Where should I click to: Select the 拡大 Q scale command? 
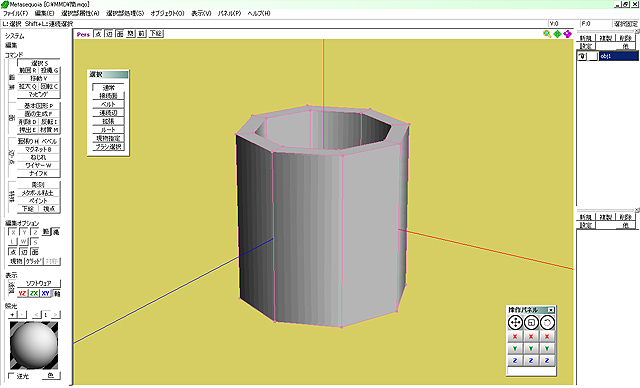[x=28, y=86]
